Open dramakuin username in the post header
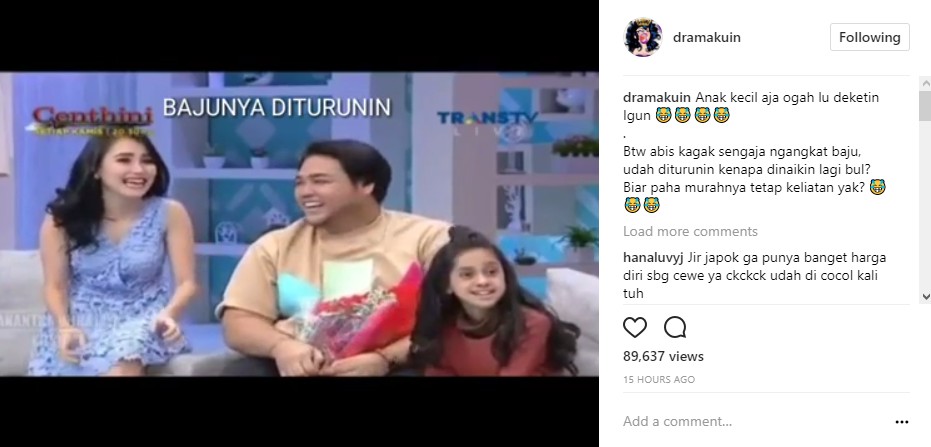 [707, 37]
